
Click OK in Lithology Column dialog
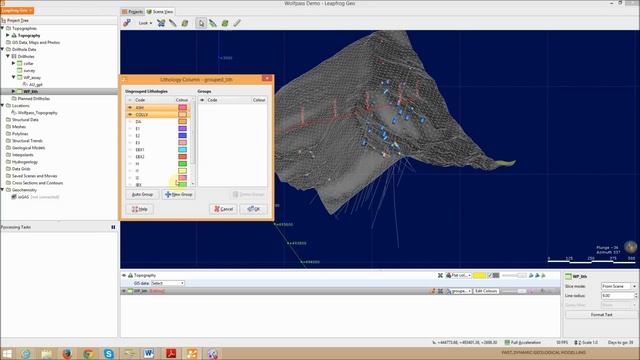[253, 209]
